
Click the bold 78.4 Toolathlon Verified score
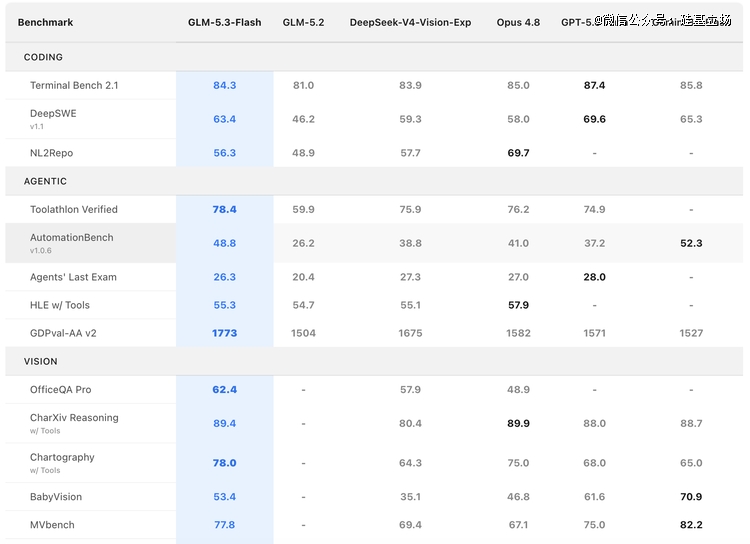point(225,209)
